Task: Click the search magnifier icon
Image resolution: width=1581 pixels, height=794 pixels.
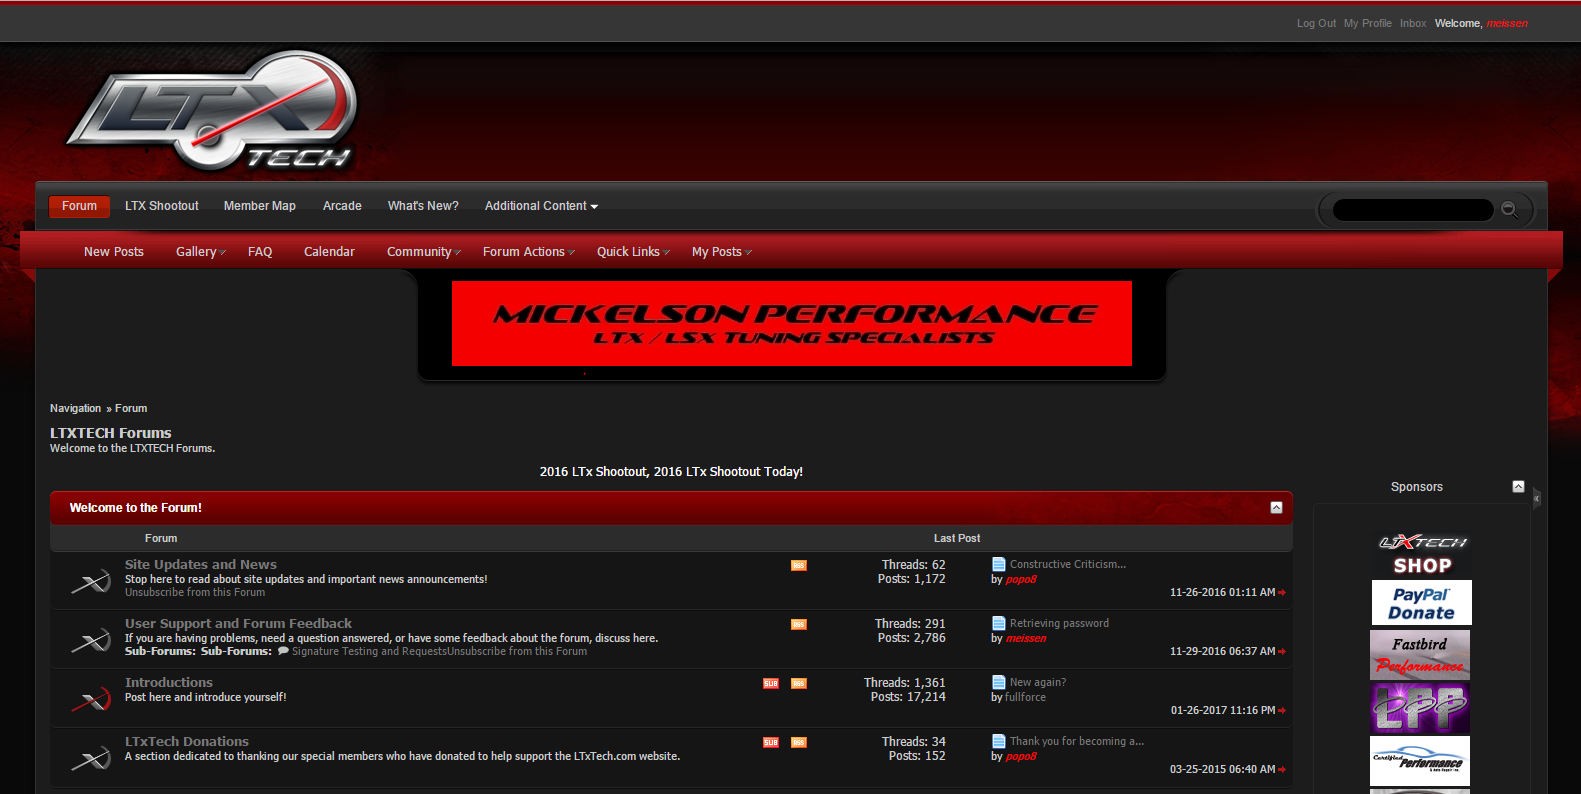Action: coord(1509,210)
